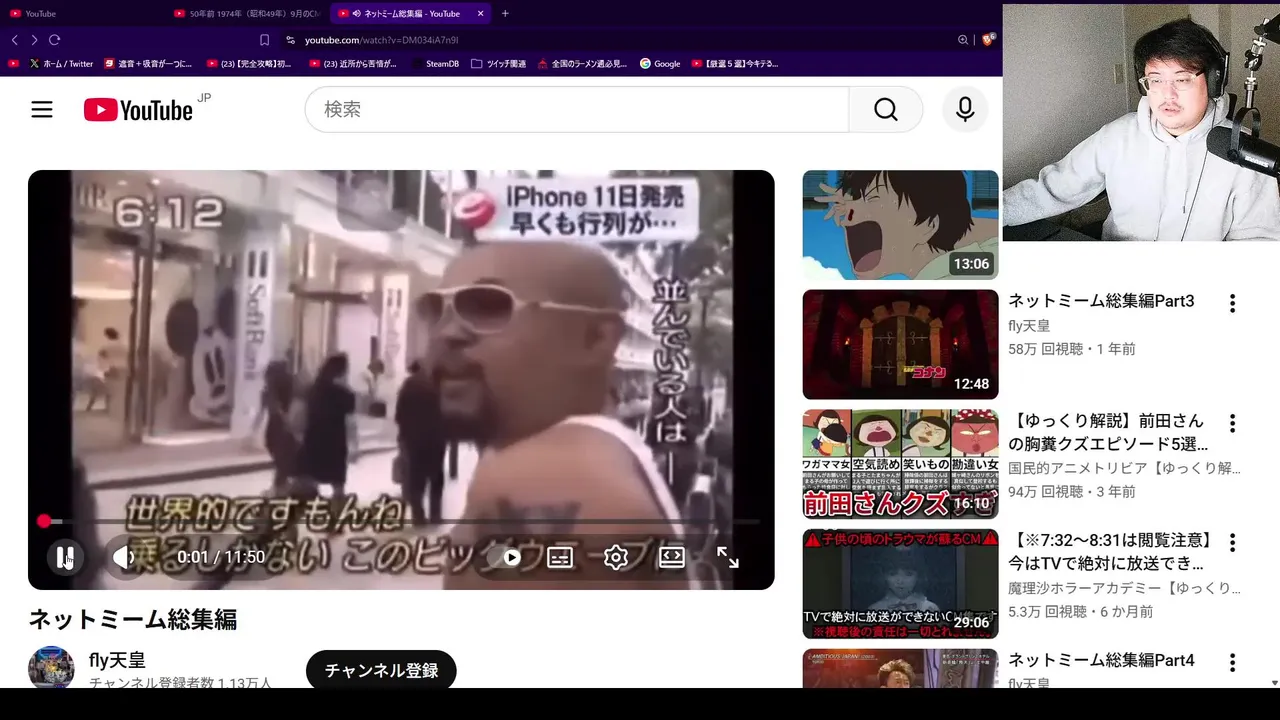Open ネットミーム総集編Part3 title link
This screenshot has width=1280, height=720.
point(1101,301)
